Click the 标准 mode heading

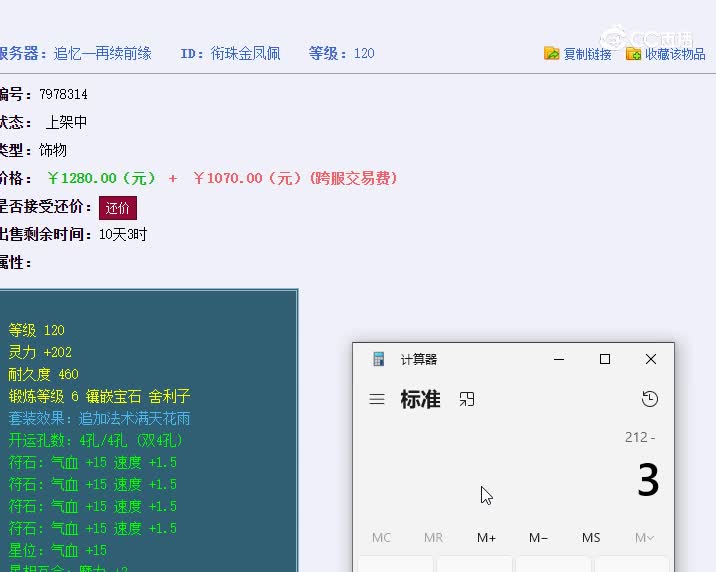[420, 399]
